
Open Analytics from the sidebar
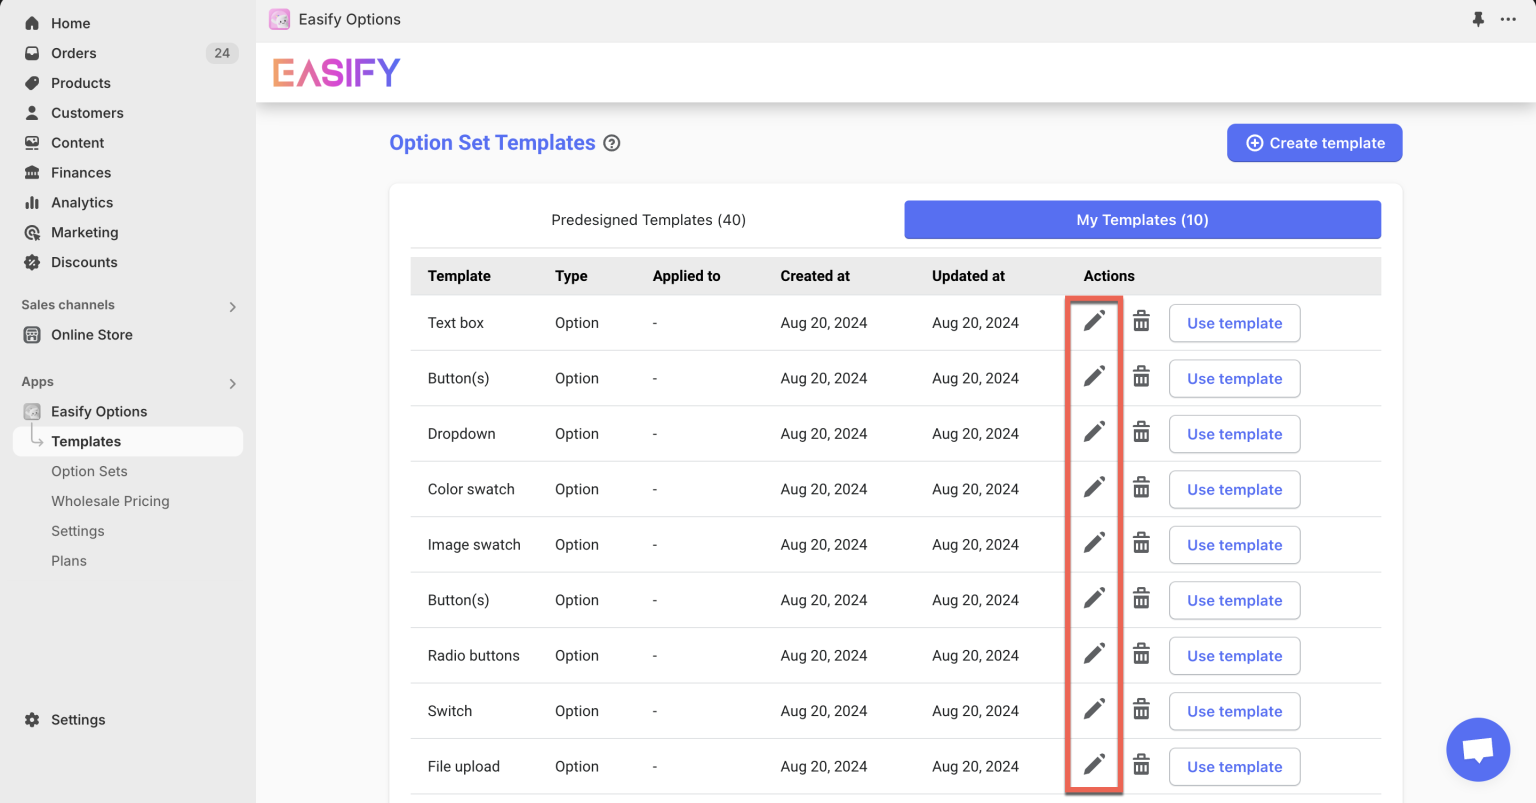click(80, 202)
